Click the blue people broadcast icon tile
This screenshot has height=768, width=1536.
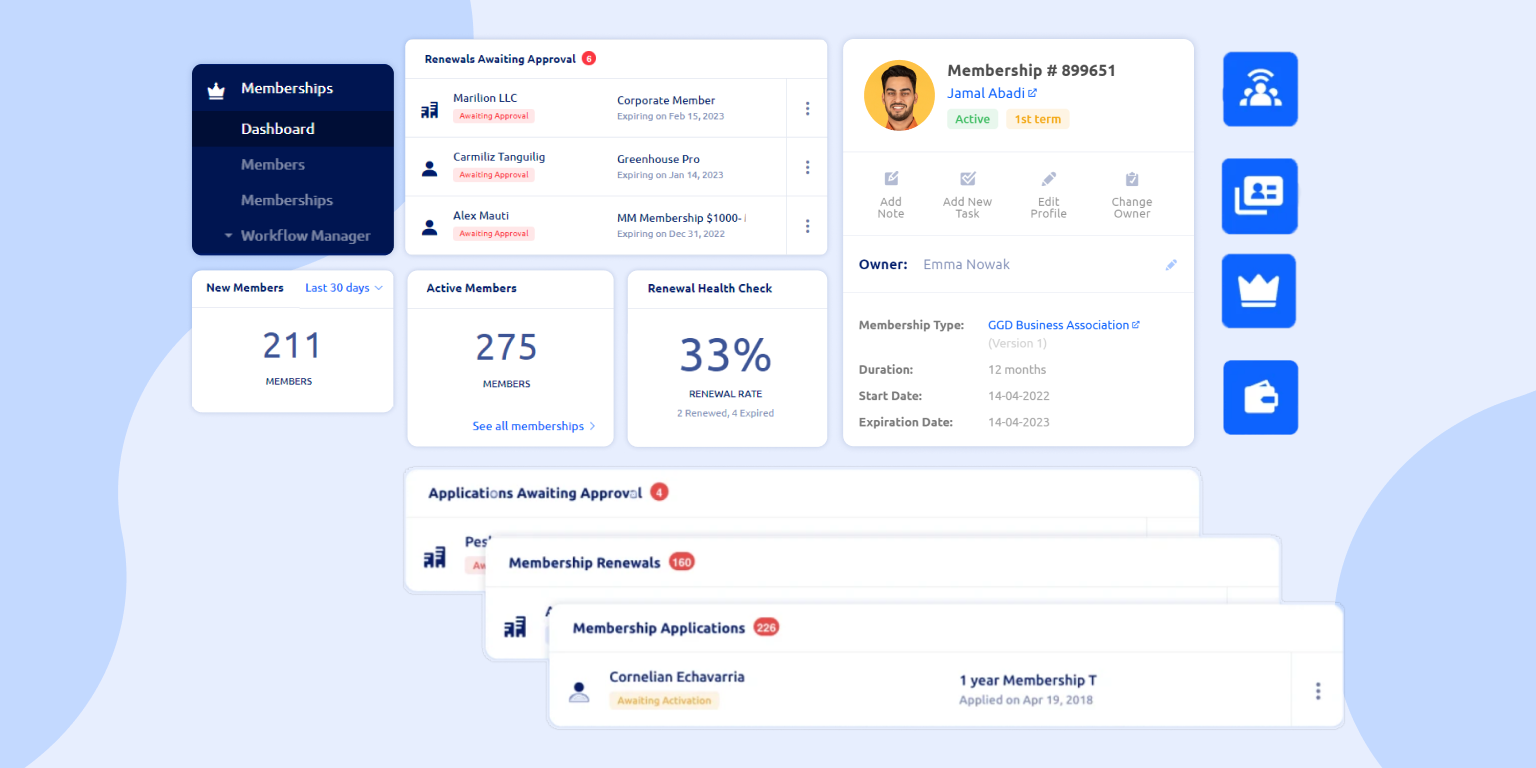[1260, 90]
